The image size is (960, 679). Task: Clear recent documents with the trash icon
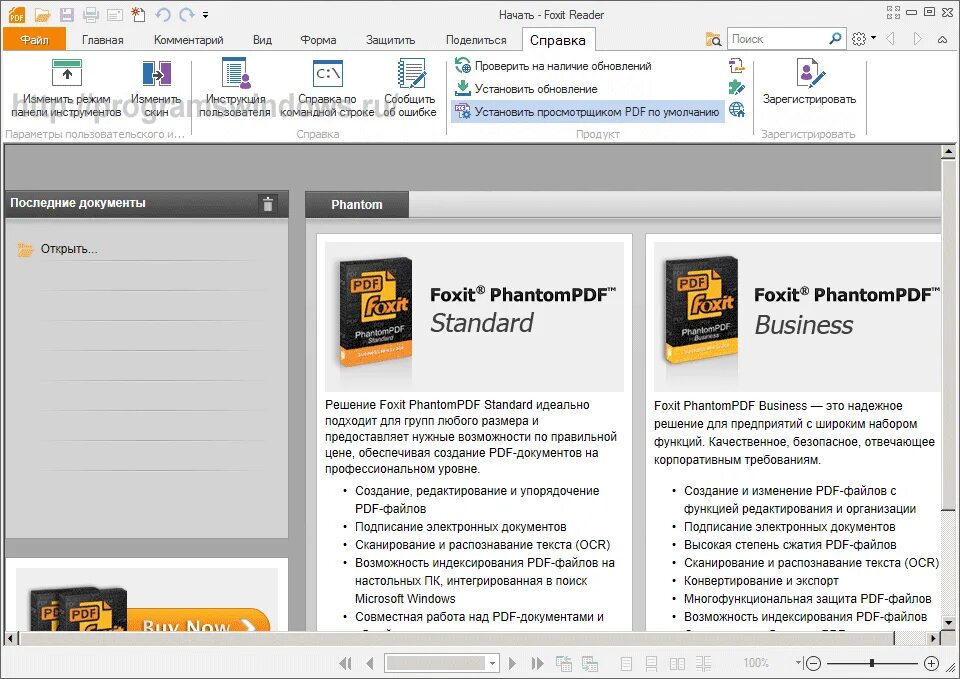click(x=268, y=204)
